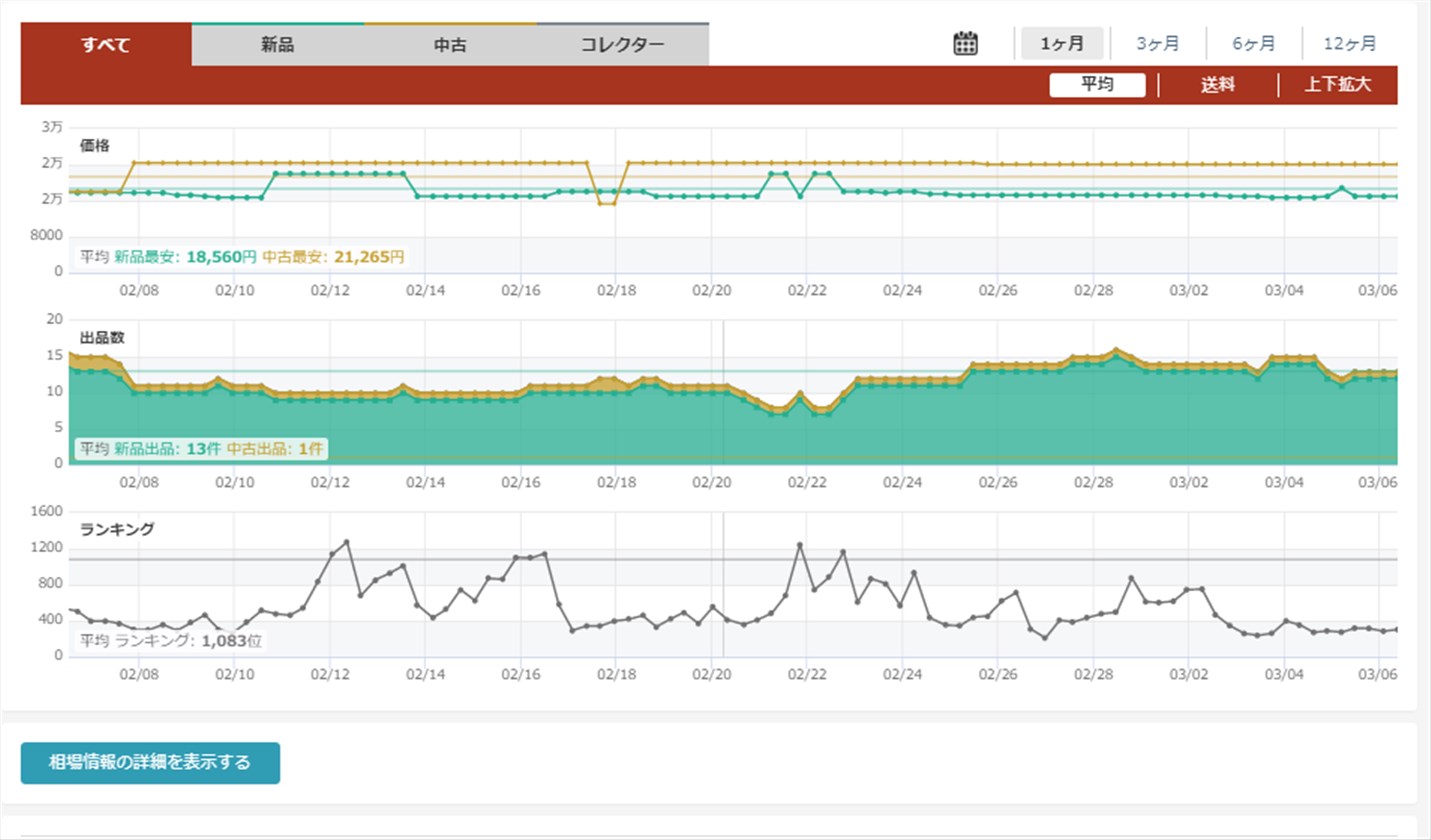
Task: Click the ranking peak near 02/12
Action: (346, 542)
